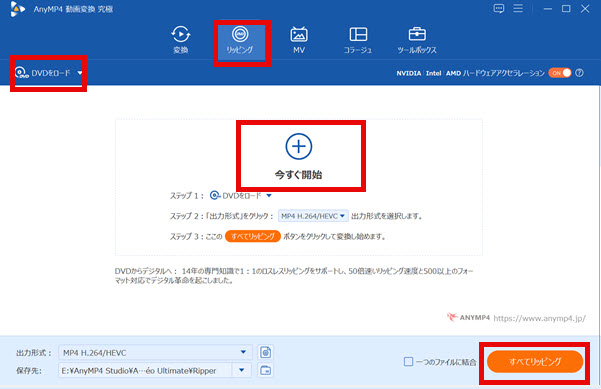Open the hamburger menu in title bar
The height and width of the screenshot is (389, 601).
pyautogui.click(x=518, y=8)
